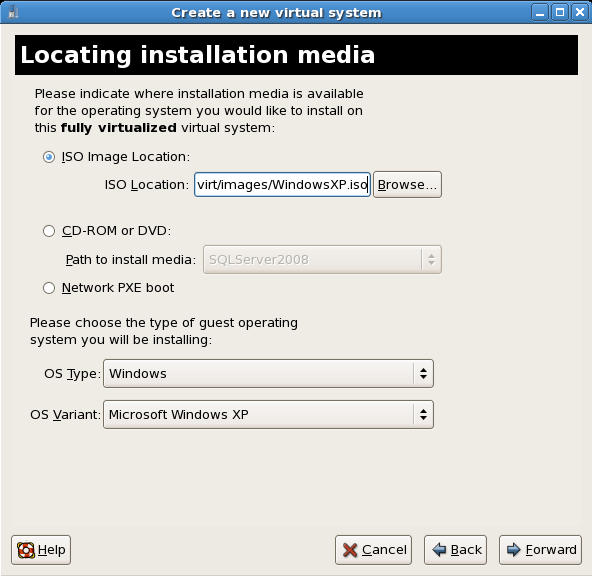
Task: Minimize the Create a new virtual system window
Action: point(540,13)
